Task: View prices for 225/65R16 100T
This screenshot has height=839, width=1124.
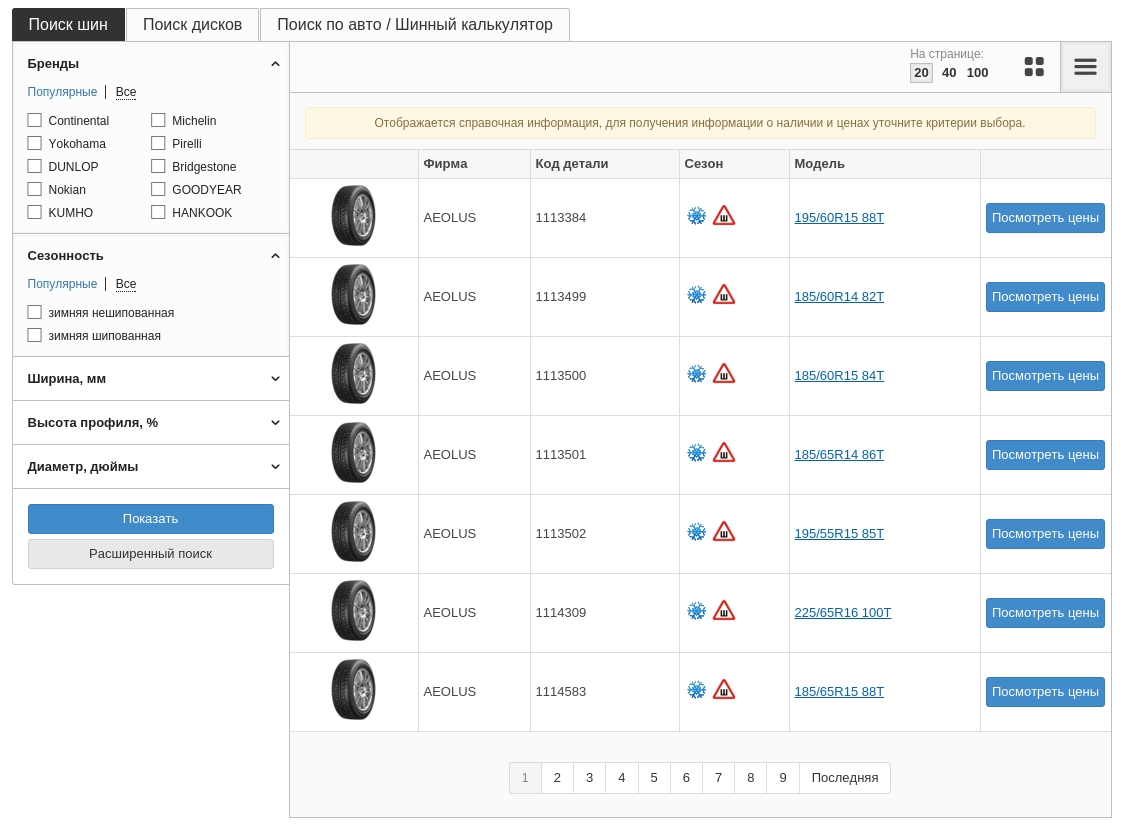Action: pos(1045,612)
